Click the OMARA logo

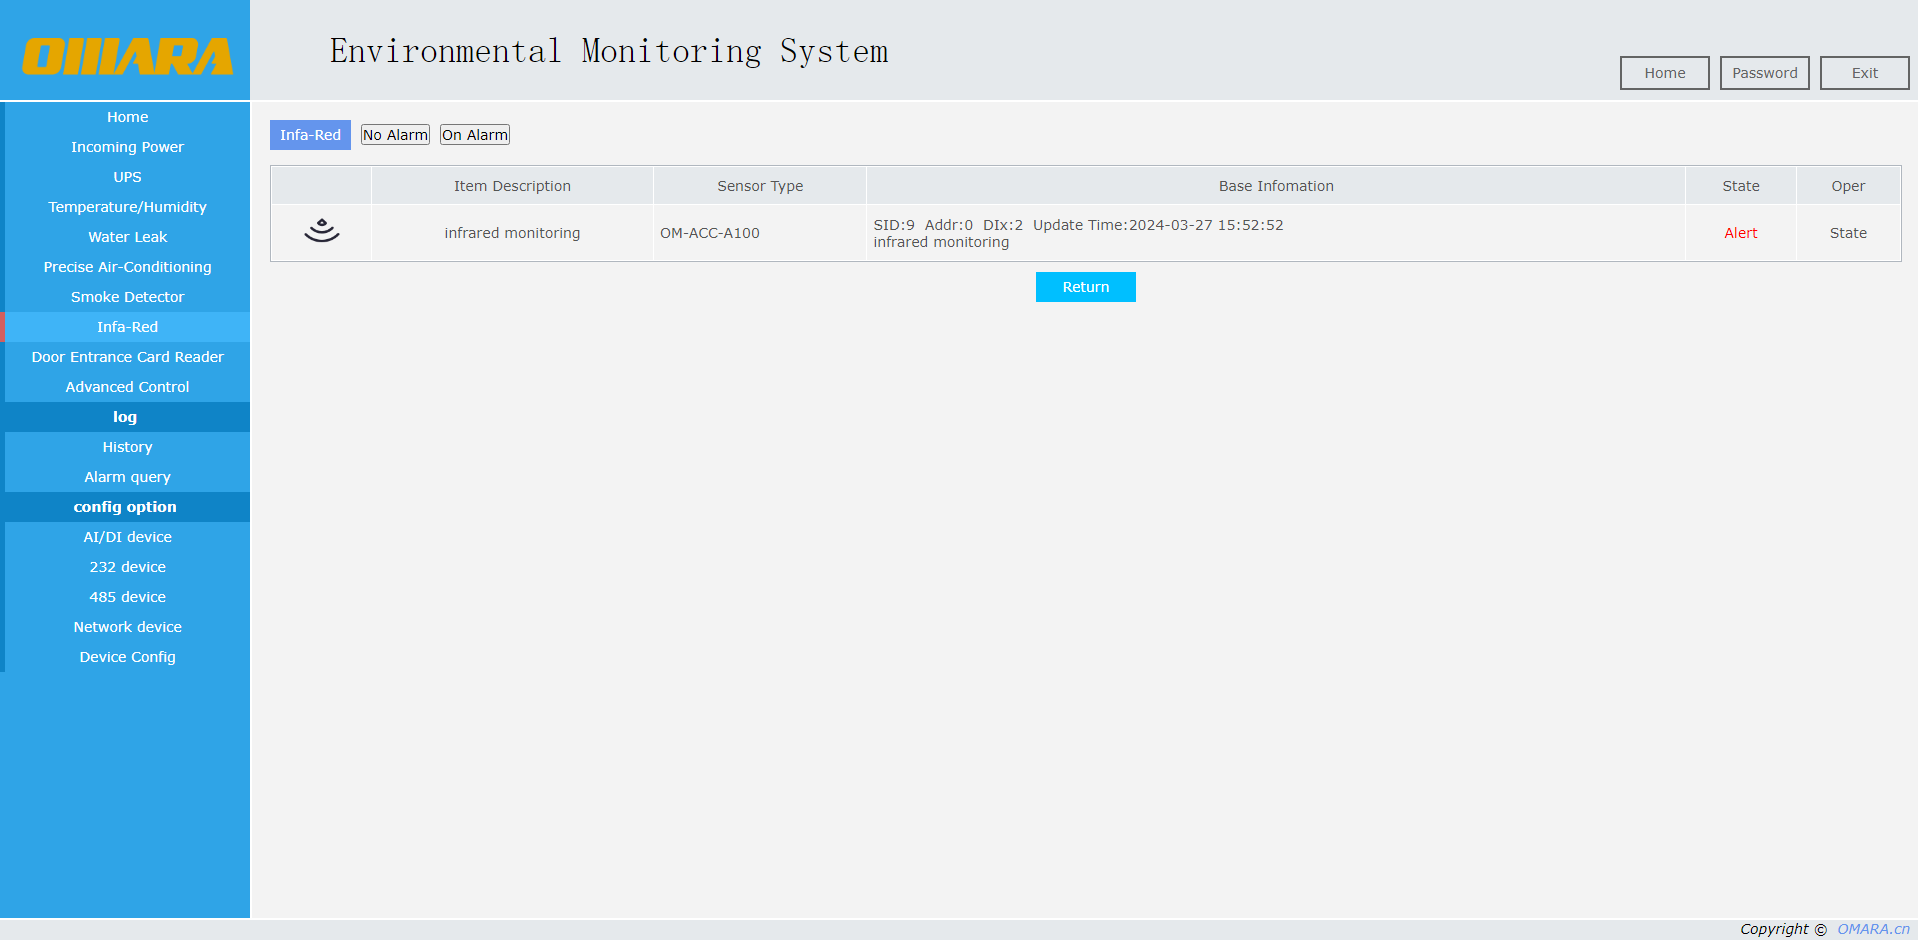(127, 56)
